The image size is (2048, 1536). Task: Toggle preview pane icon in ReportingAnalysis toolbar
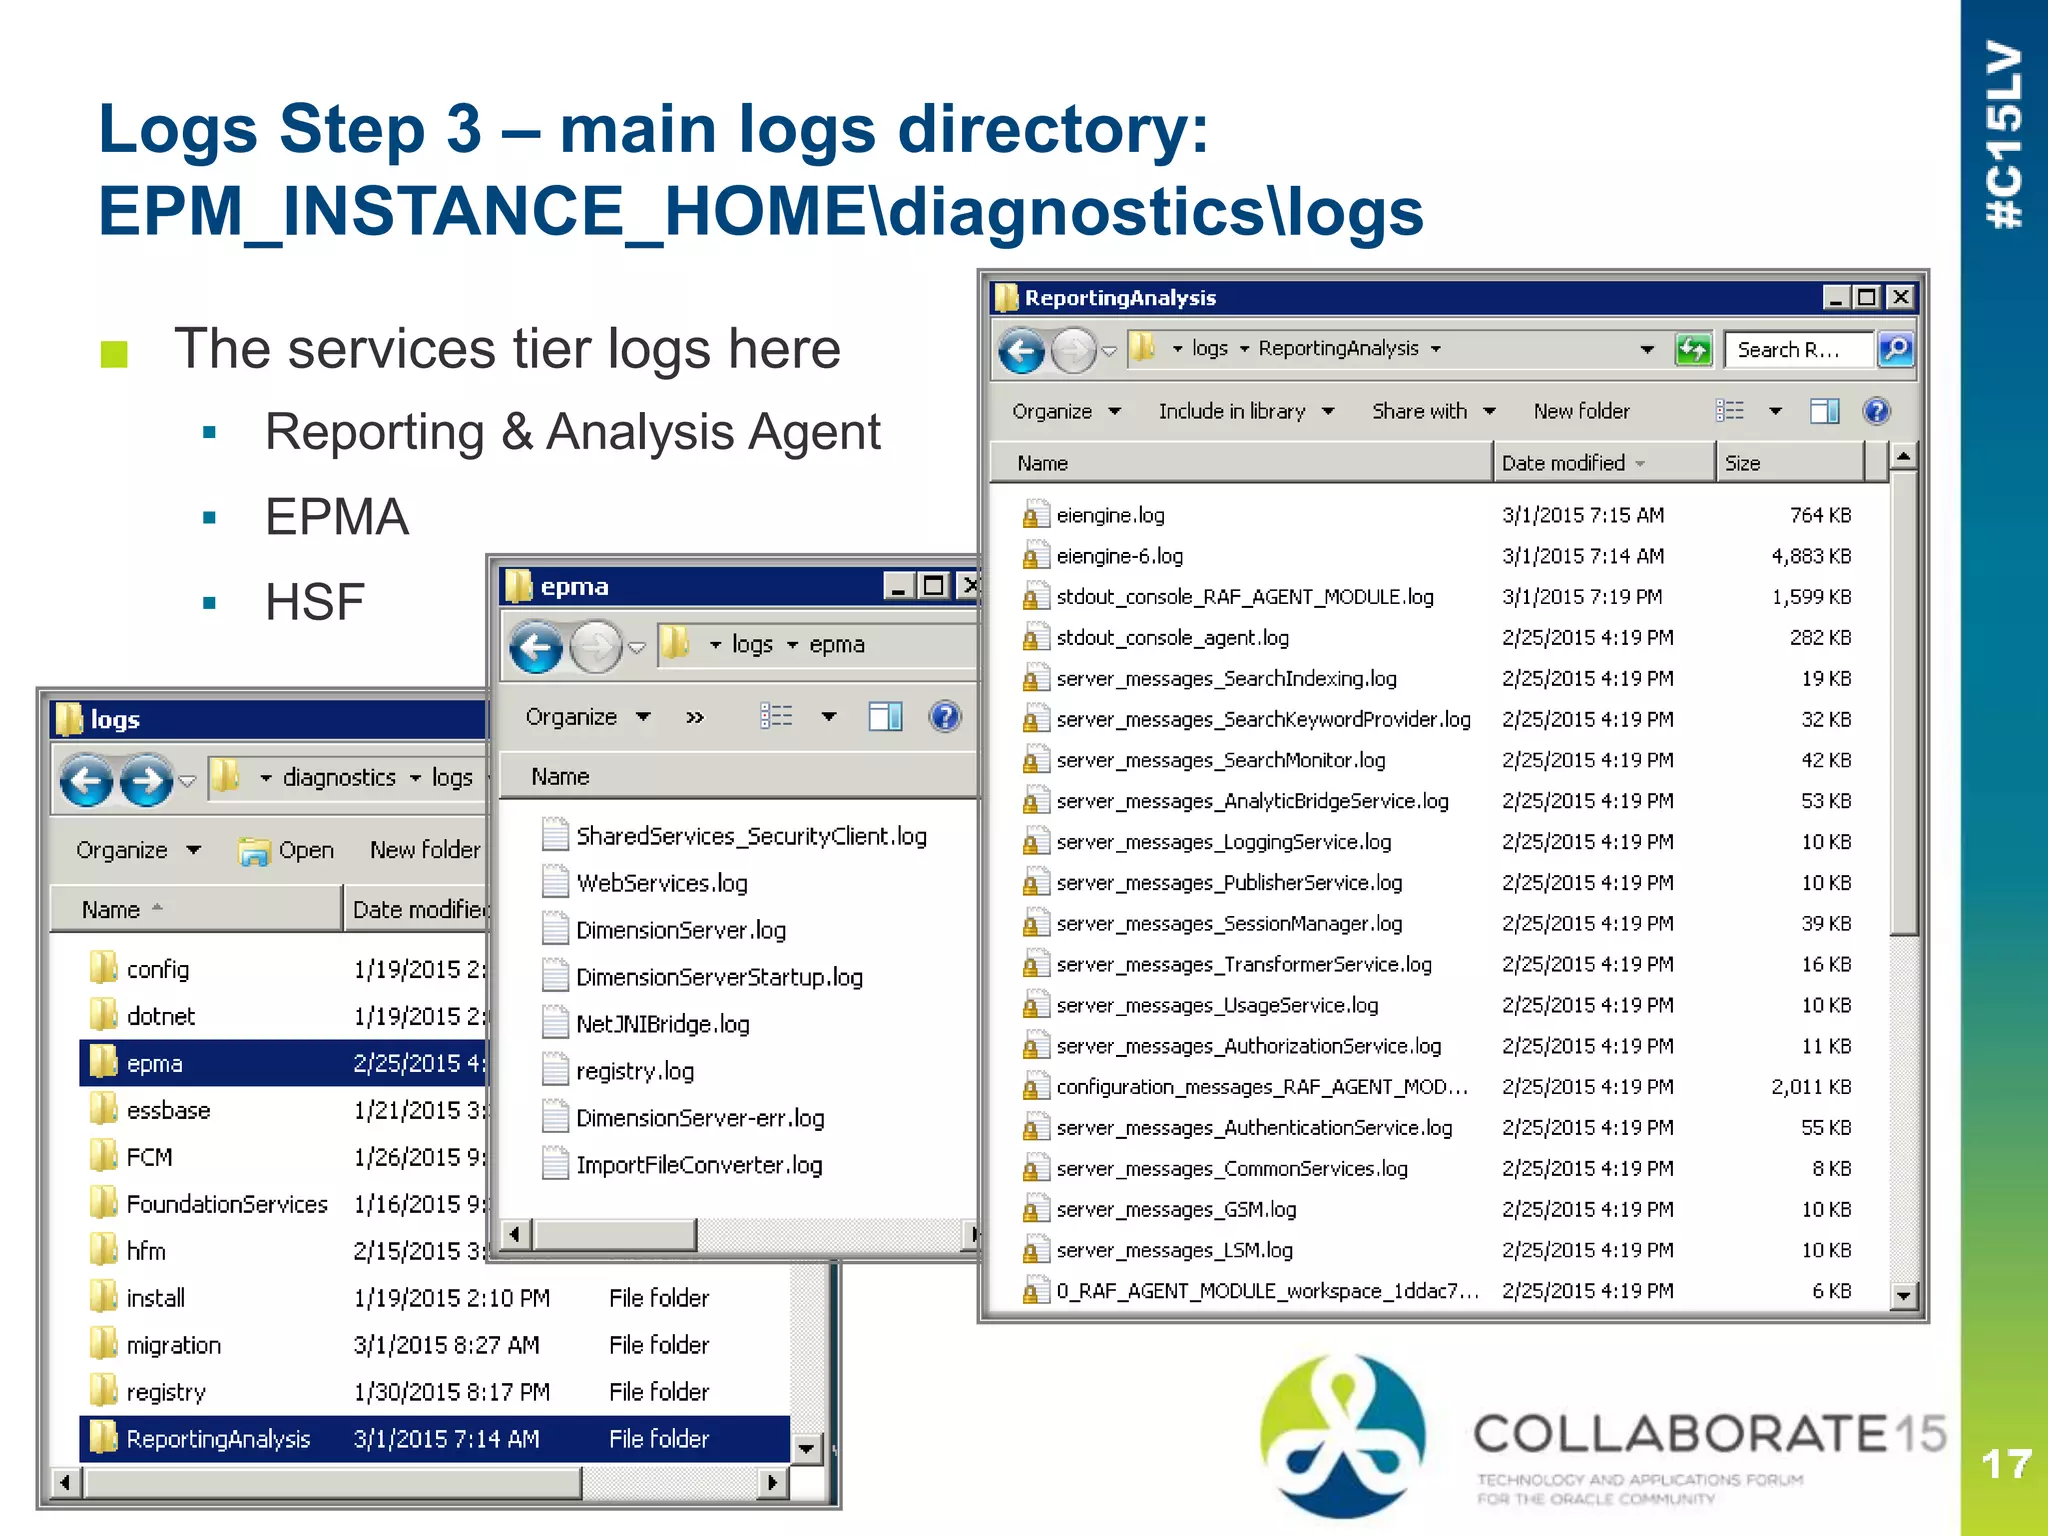click(1825, 411)
